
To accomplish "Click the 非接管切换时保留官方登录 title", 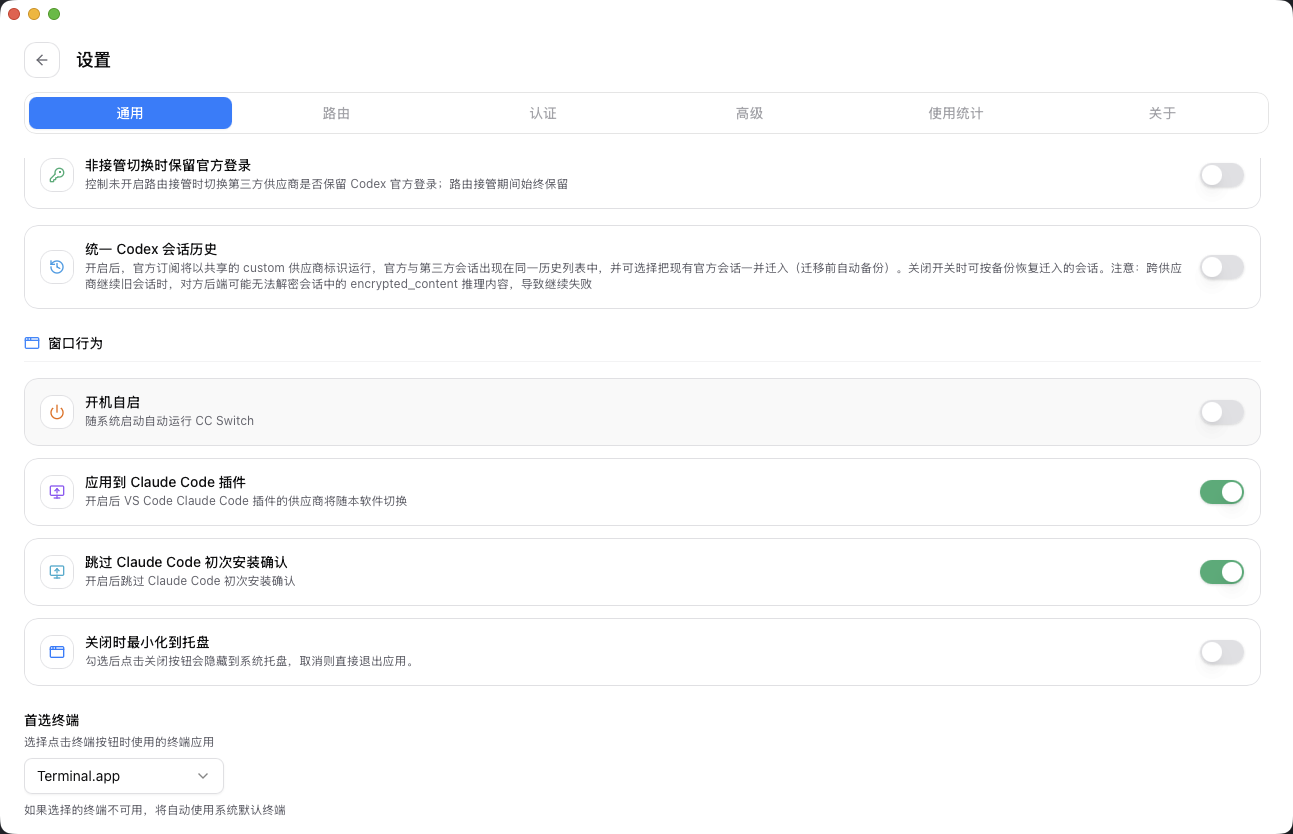I will (168, 165).
